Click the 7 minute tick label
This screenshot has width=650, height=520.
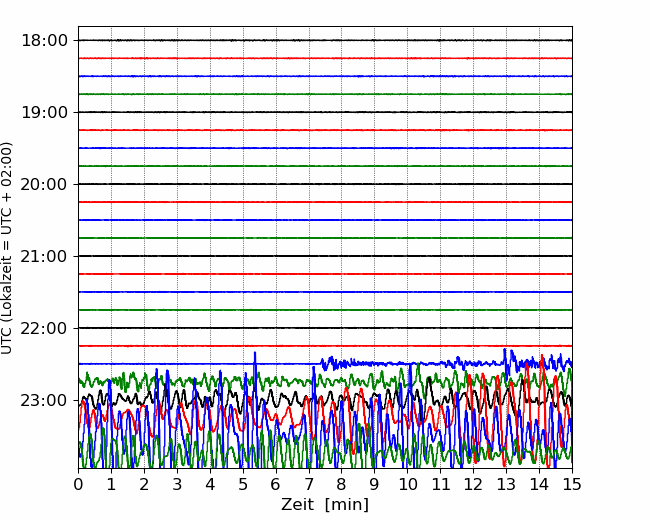309,484
